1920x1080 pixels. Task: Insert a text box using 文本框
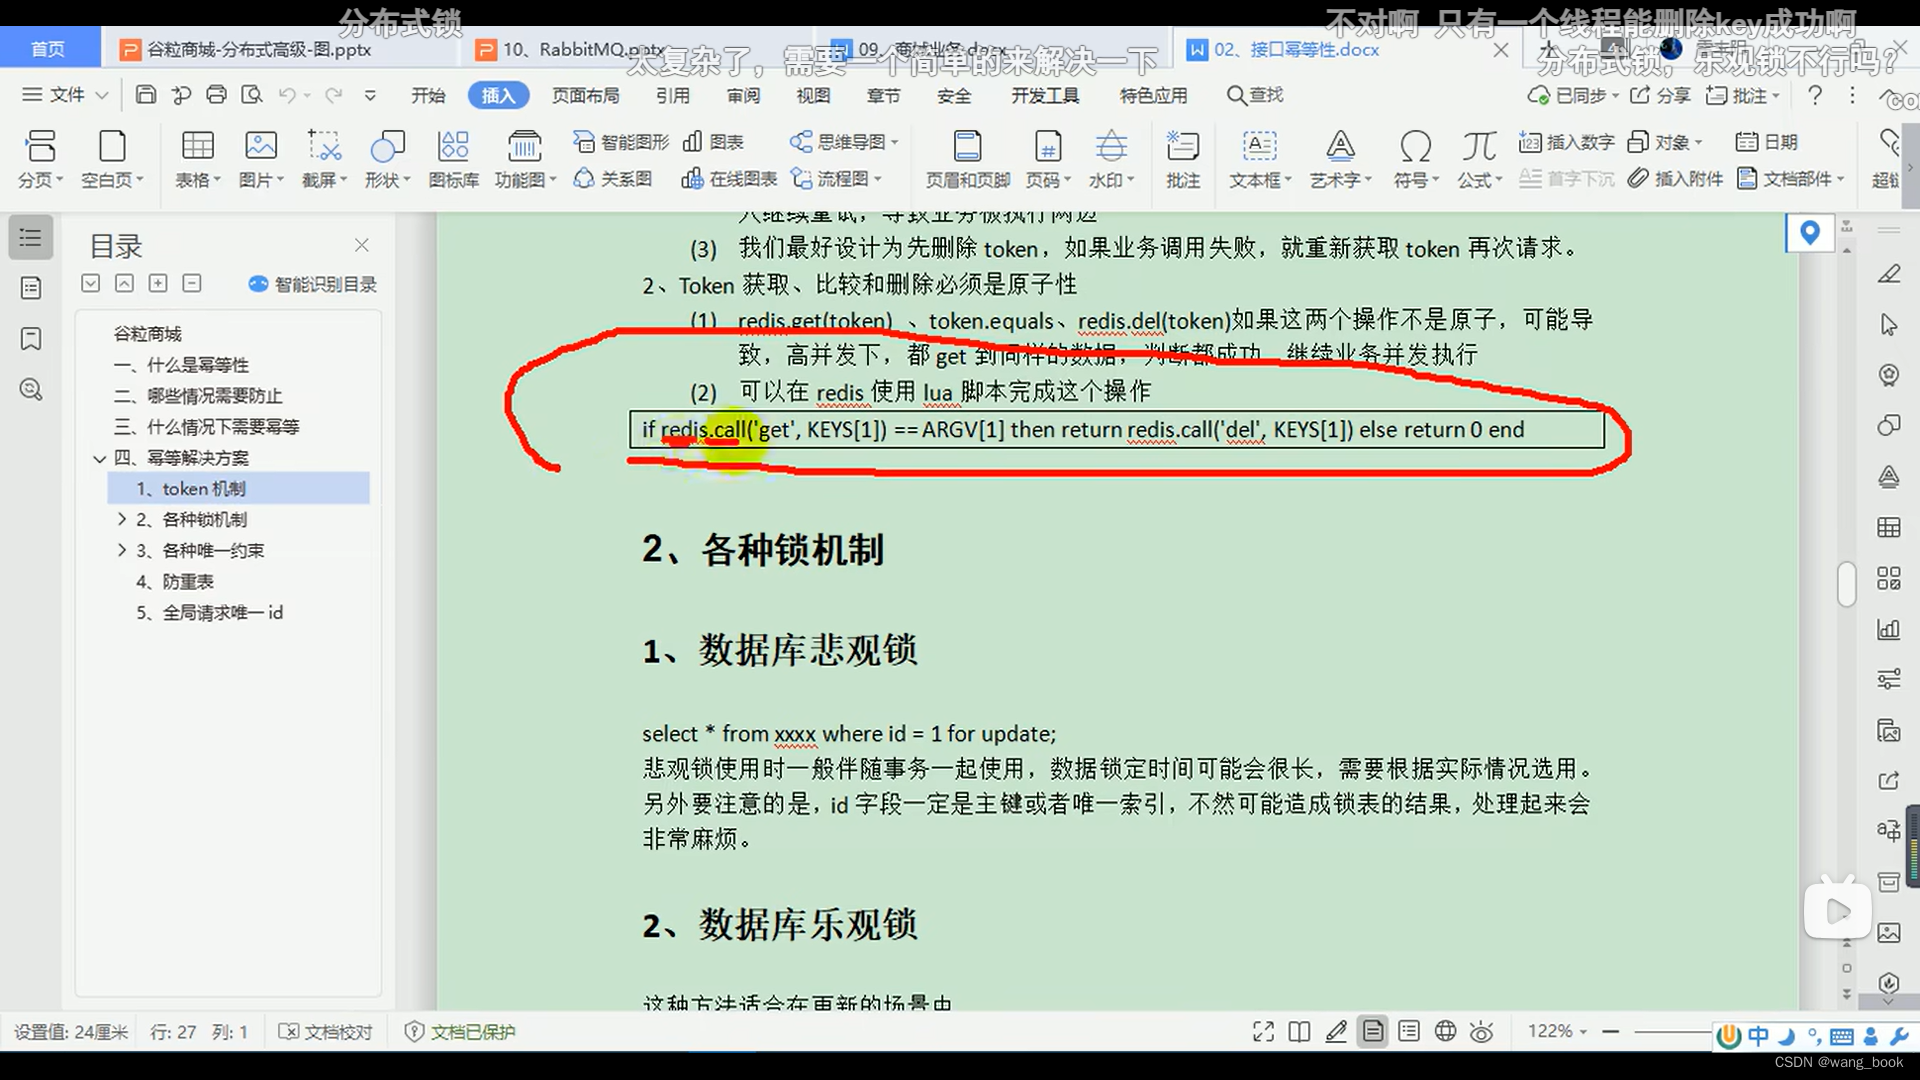click(1258, 158)
